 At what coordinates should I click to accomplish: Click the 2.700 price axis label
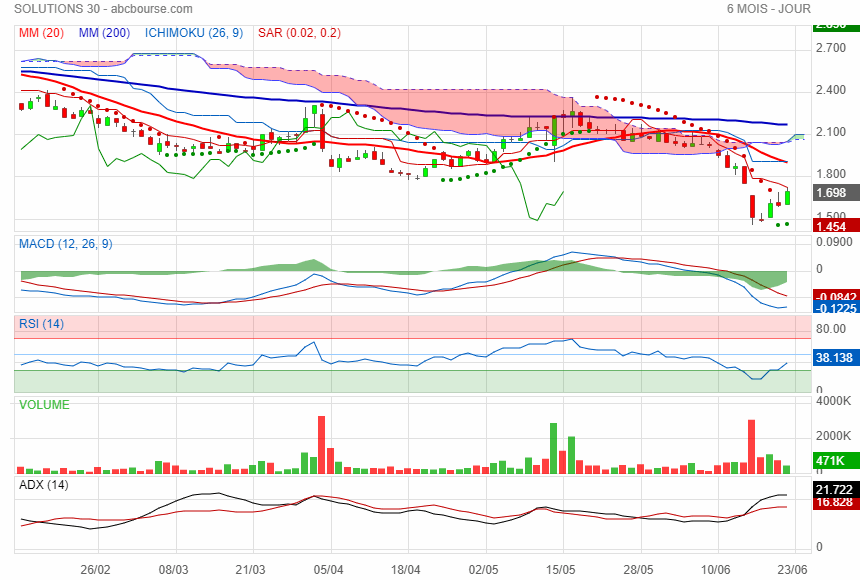831,48
